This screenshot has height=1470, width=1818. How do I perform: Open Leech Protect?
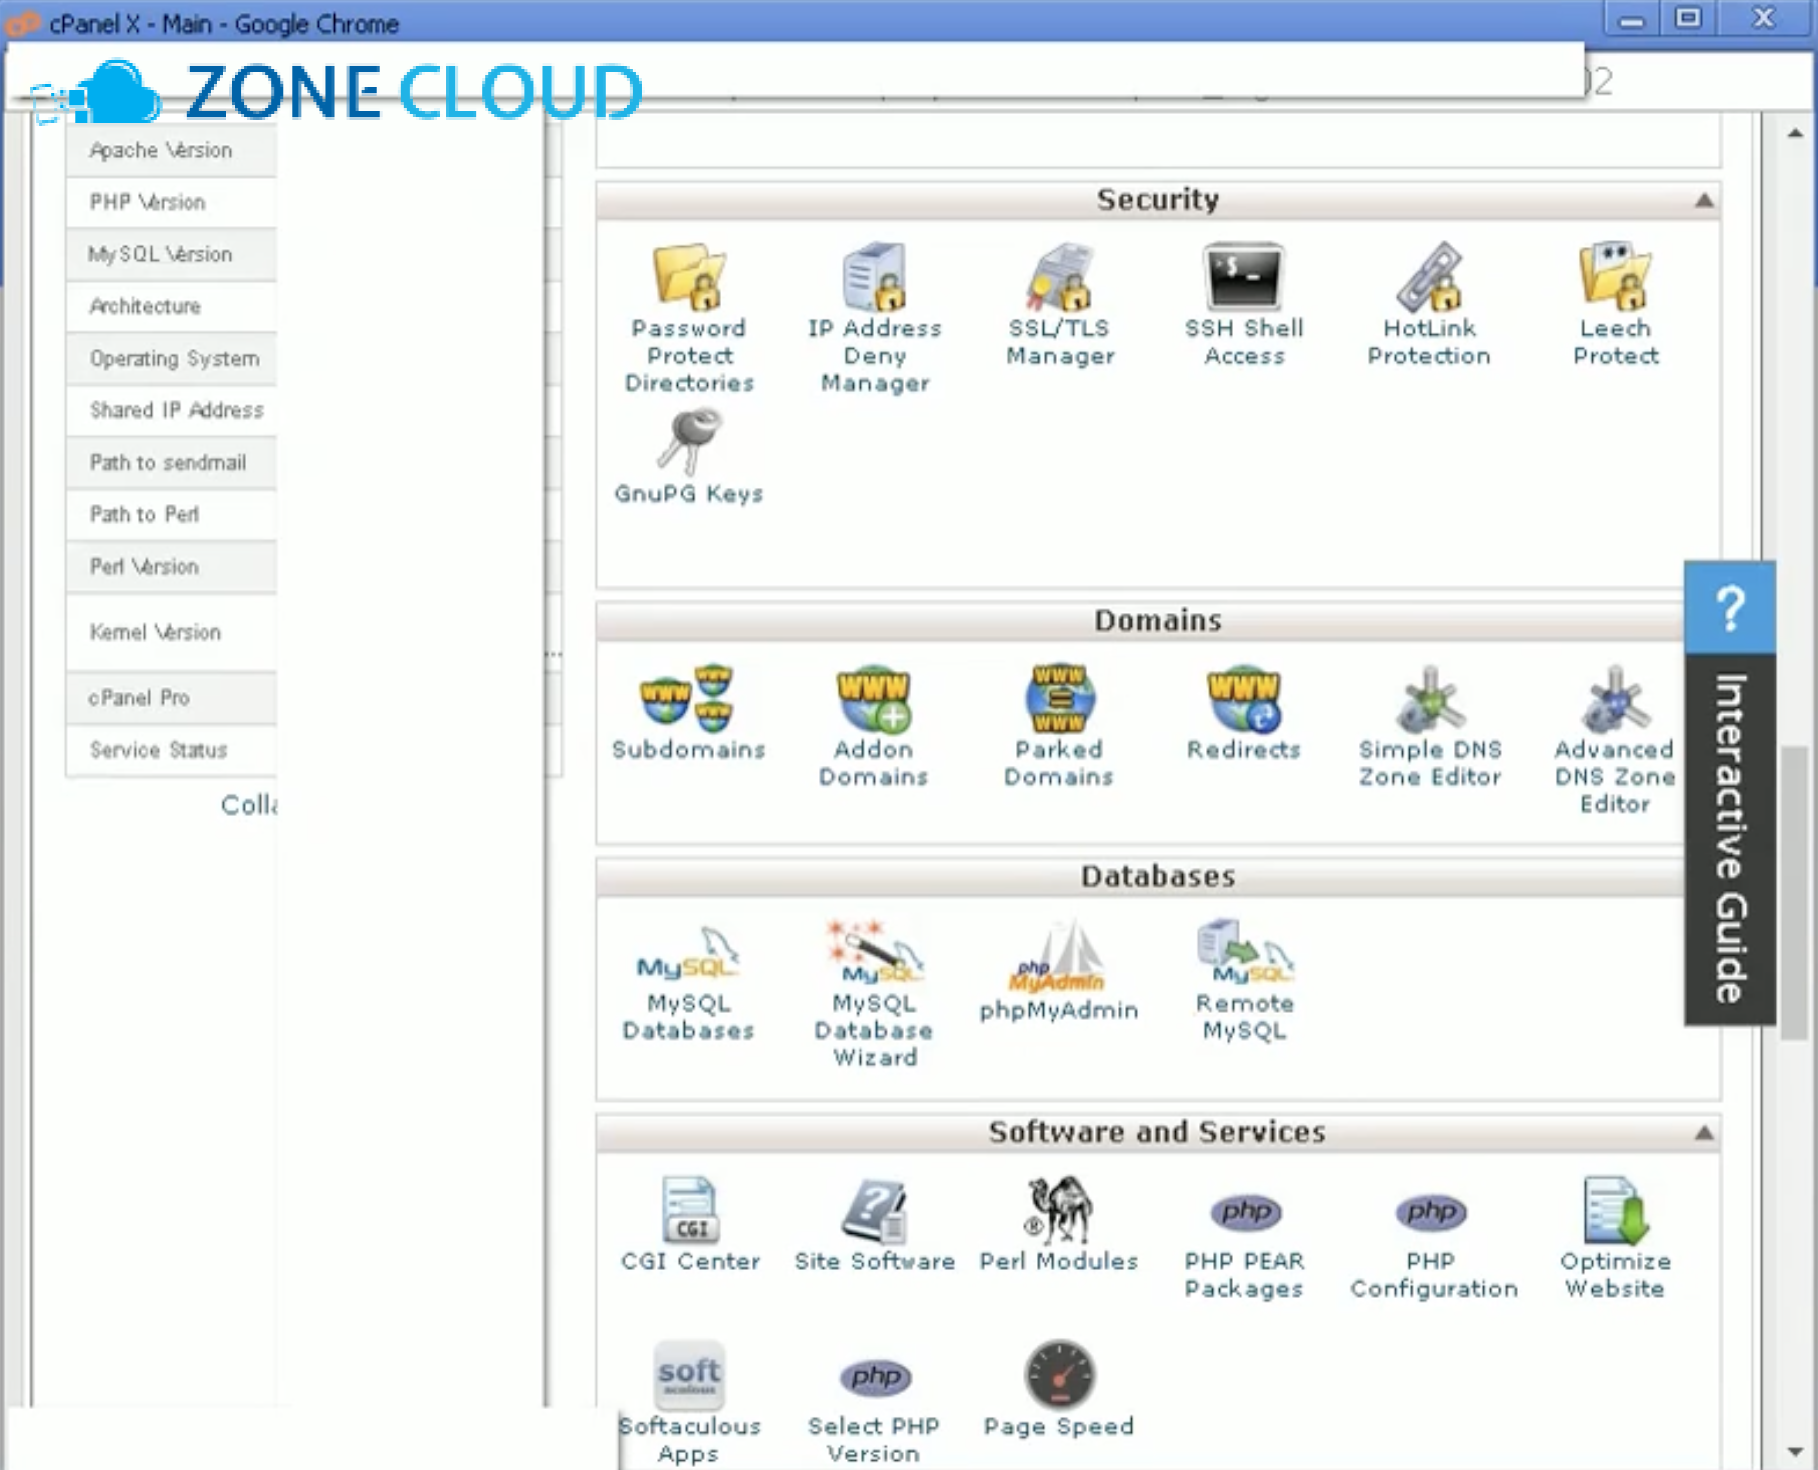click(1615, 305)
